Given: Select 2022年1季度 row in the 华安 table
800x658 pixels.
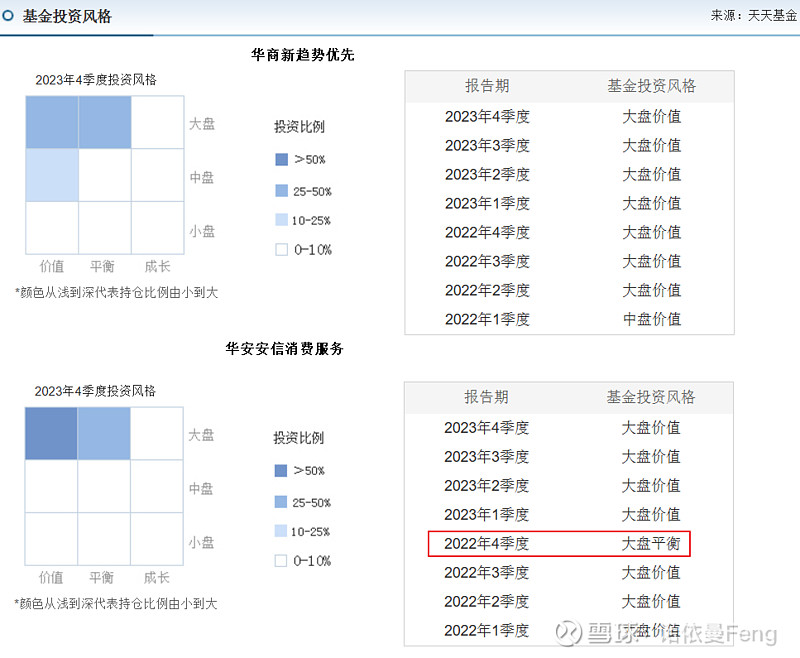Looking at the screenshot, I should (568, 631).
